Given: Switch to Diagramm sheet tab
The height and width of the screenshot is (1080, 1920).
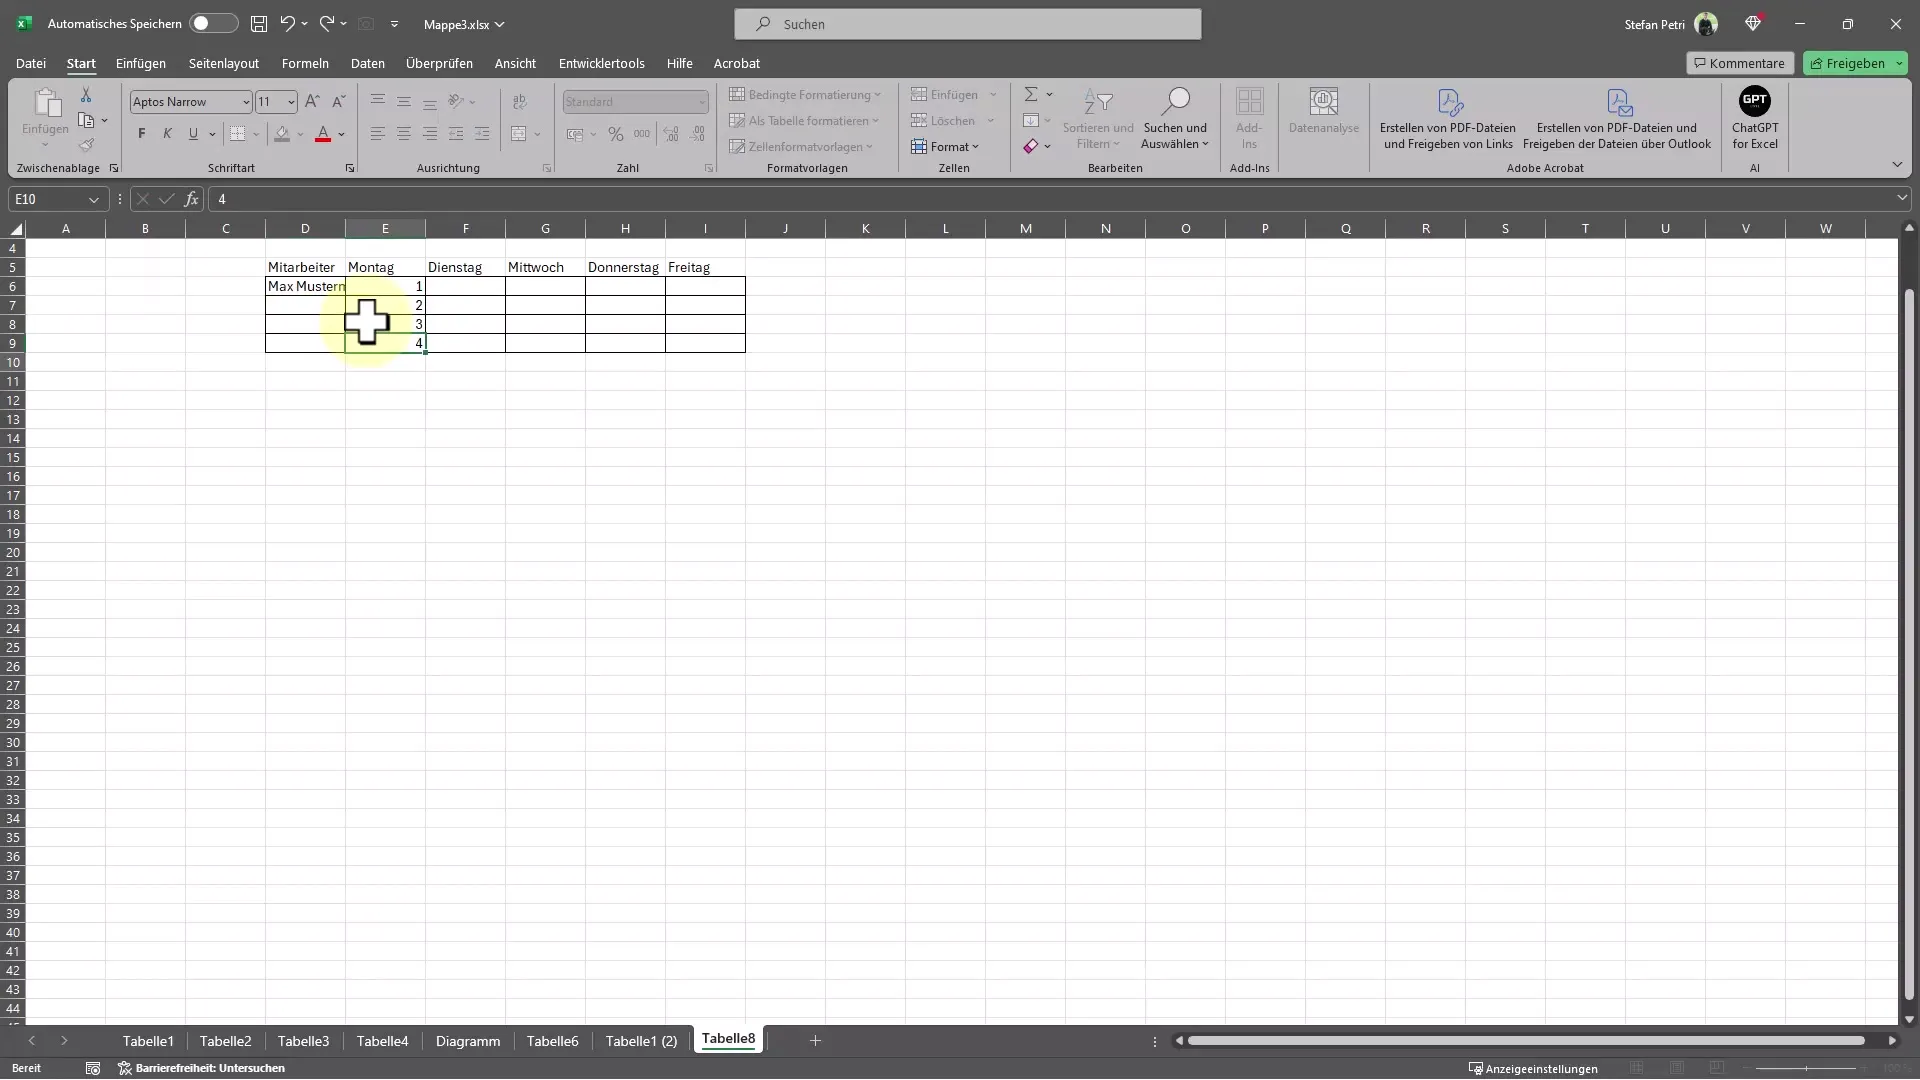Looking at the screenshot, I should tap(468, 1040).
